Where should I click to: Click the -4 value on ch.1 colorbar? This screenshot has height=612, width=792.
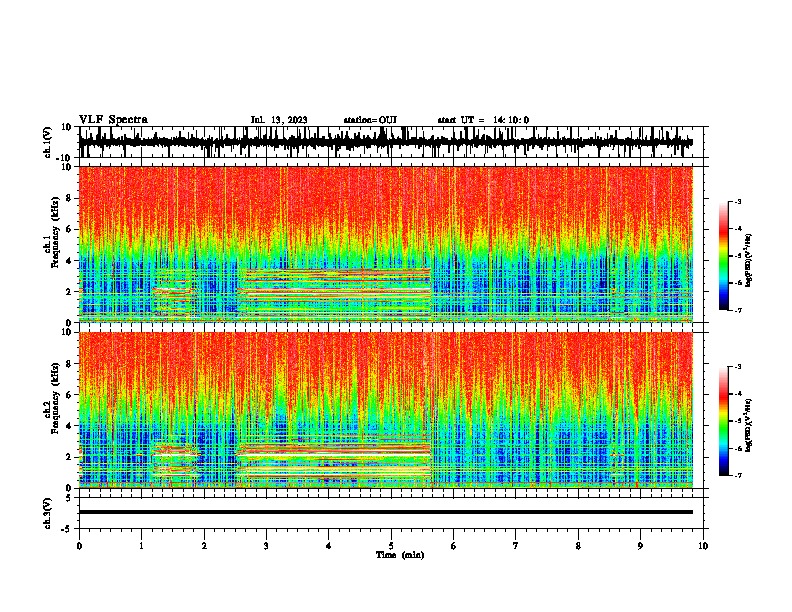(737, 229)
